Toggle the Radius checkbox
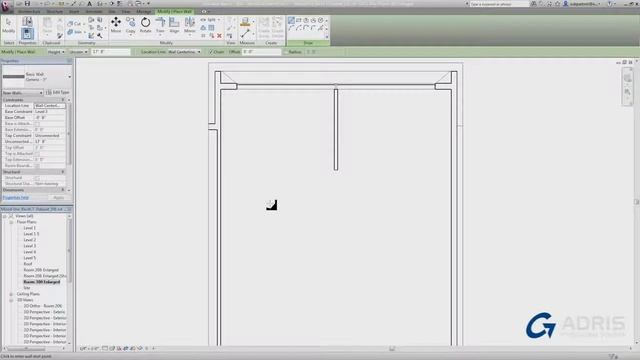Image resolution: width=640 pixels, height=360 pixels. tap(286, 52)
